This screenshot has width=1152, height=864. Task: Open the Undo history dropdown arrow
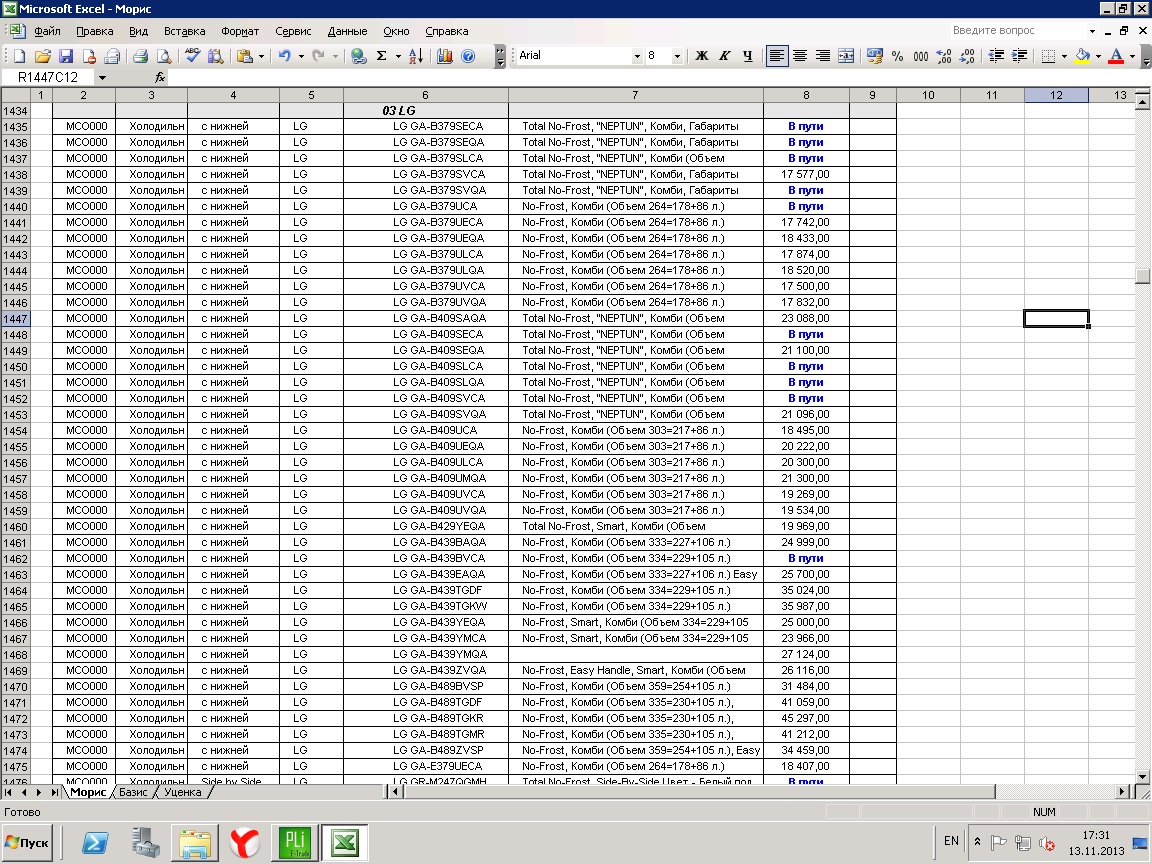tap(300, 56)
